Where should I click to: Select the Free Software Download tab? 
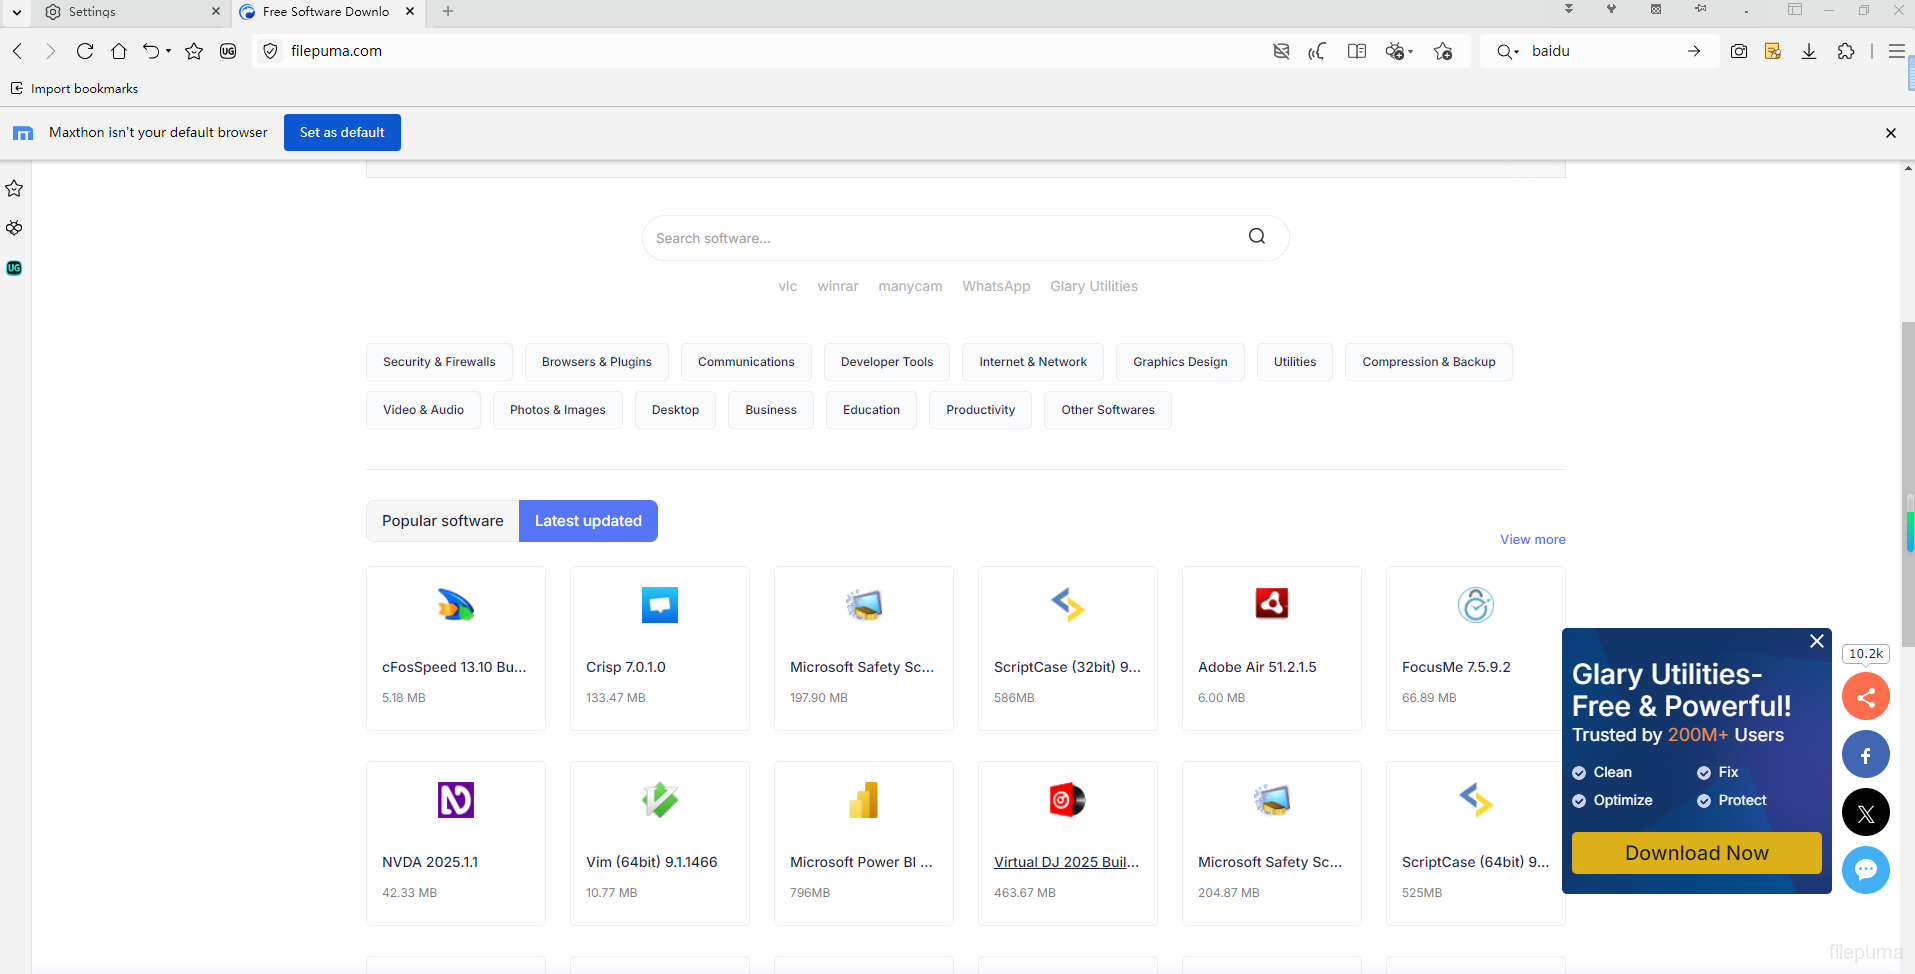point(327,12)
